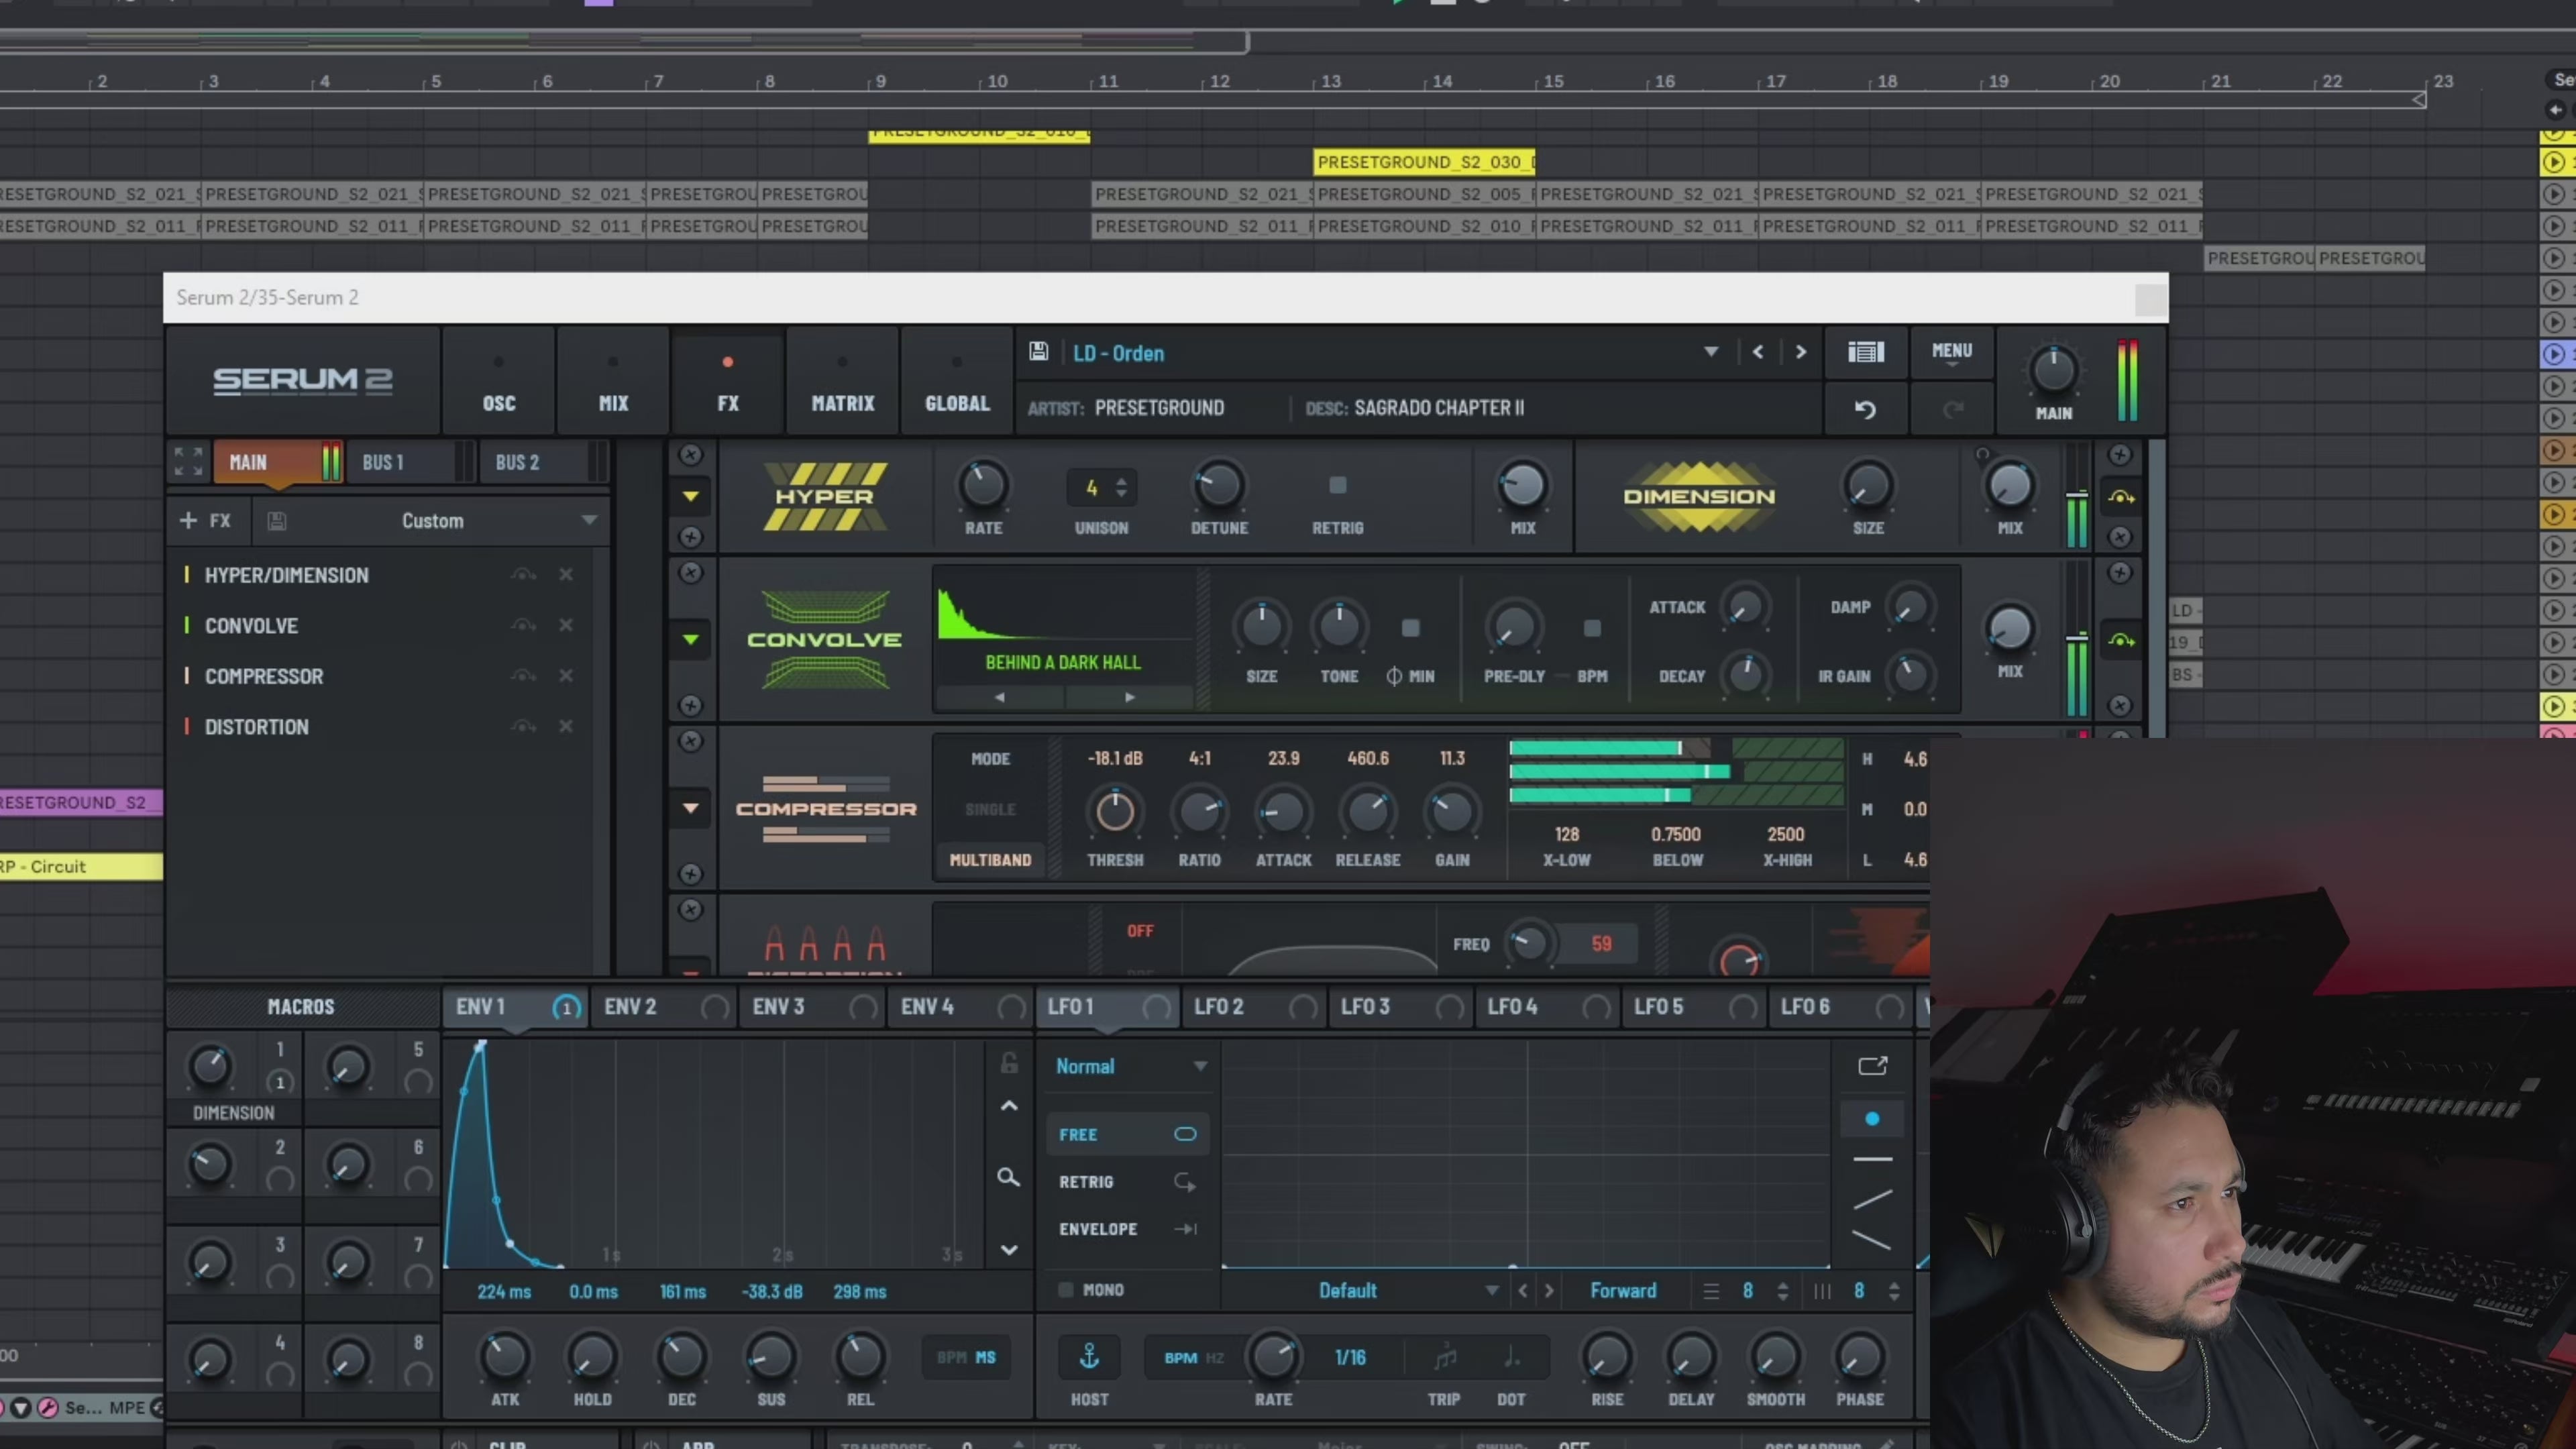Toggle the Hyper RETRIG switch
The height and width of the screenshot is (1449, 2576).
1337,486
